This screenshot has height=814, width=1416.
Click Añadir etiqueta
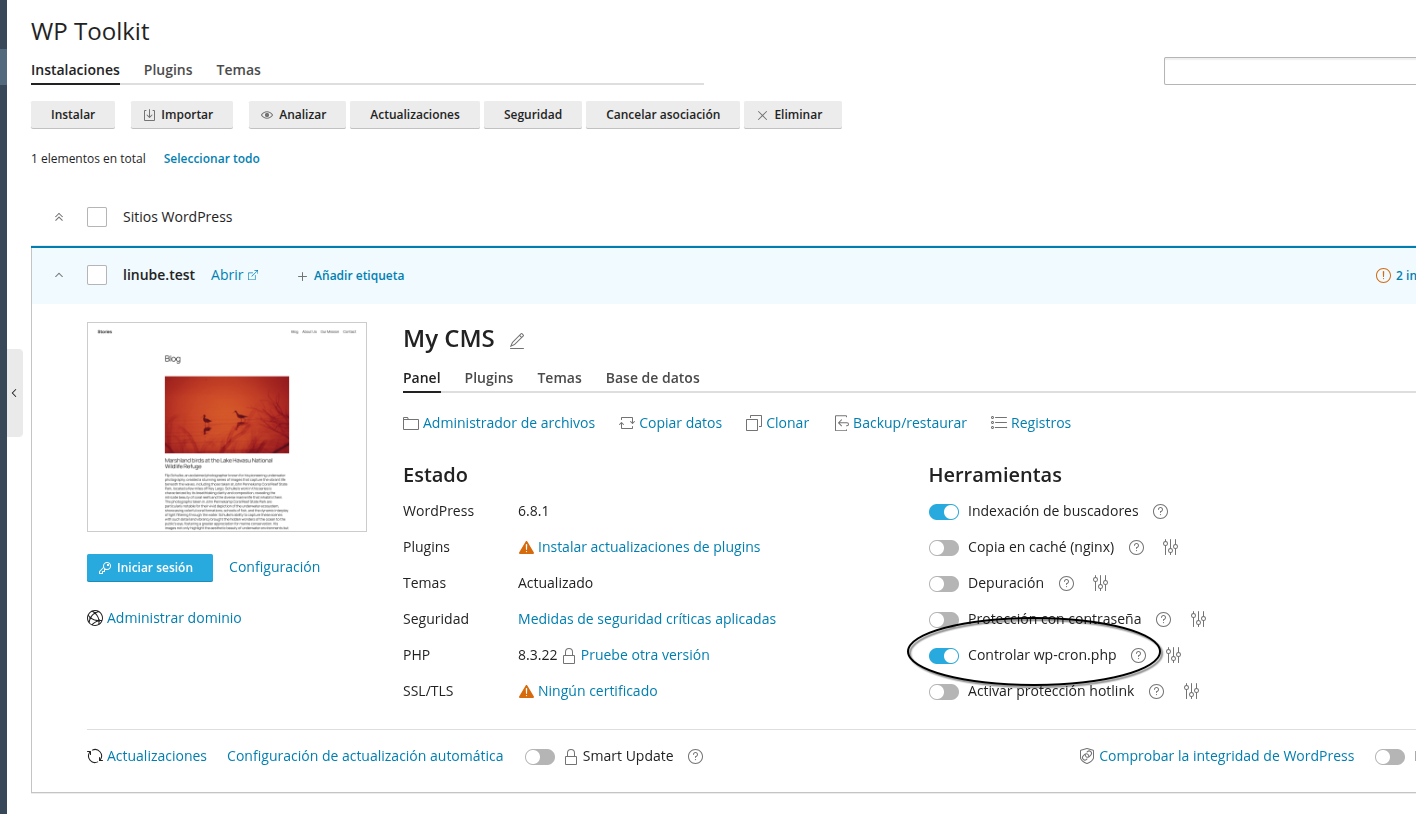[x=351, y=275]
